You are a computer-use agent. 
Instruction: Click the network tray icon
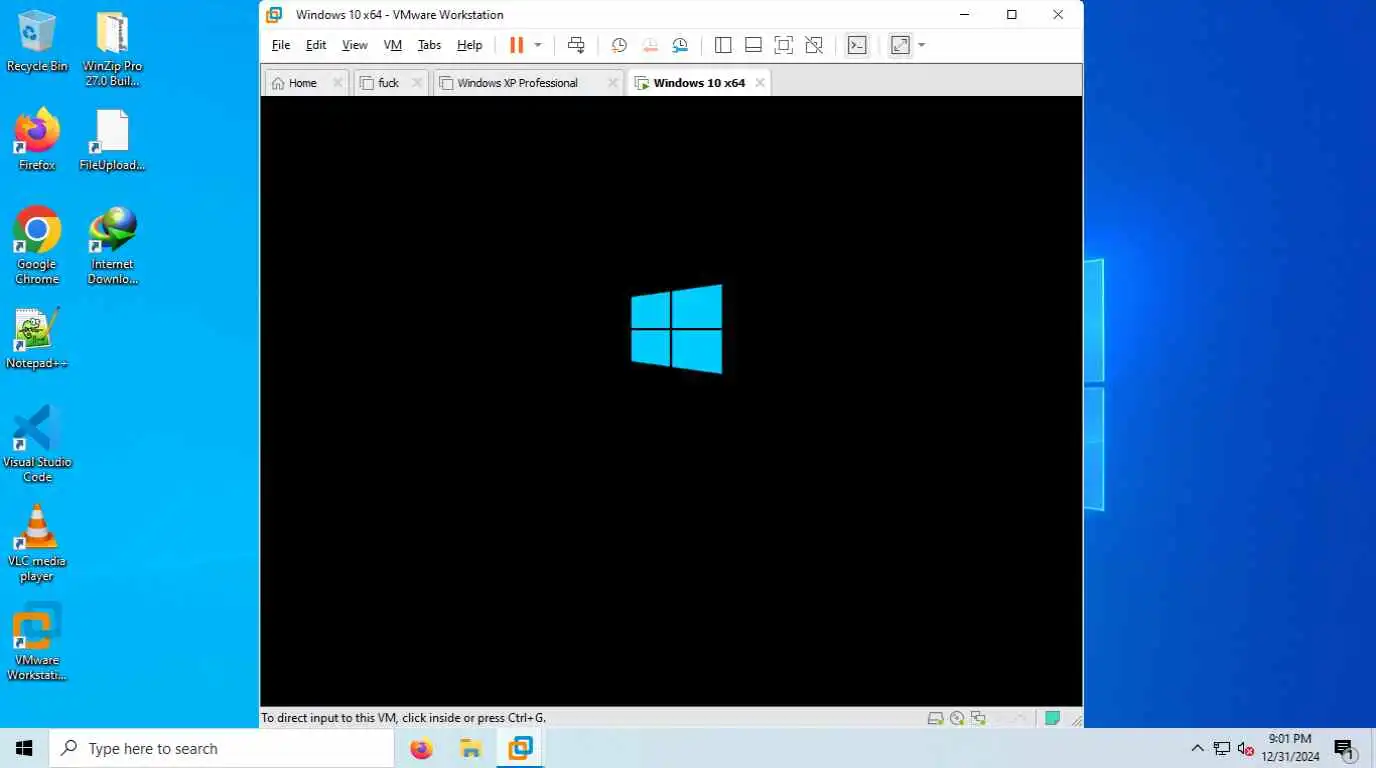click(x=1221, y=748)
